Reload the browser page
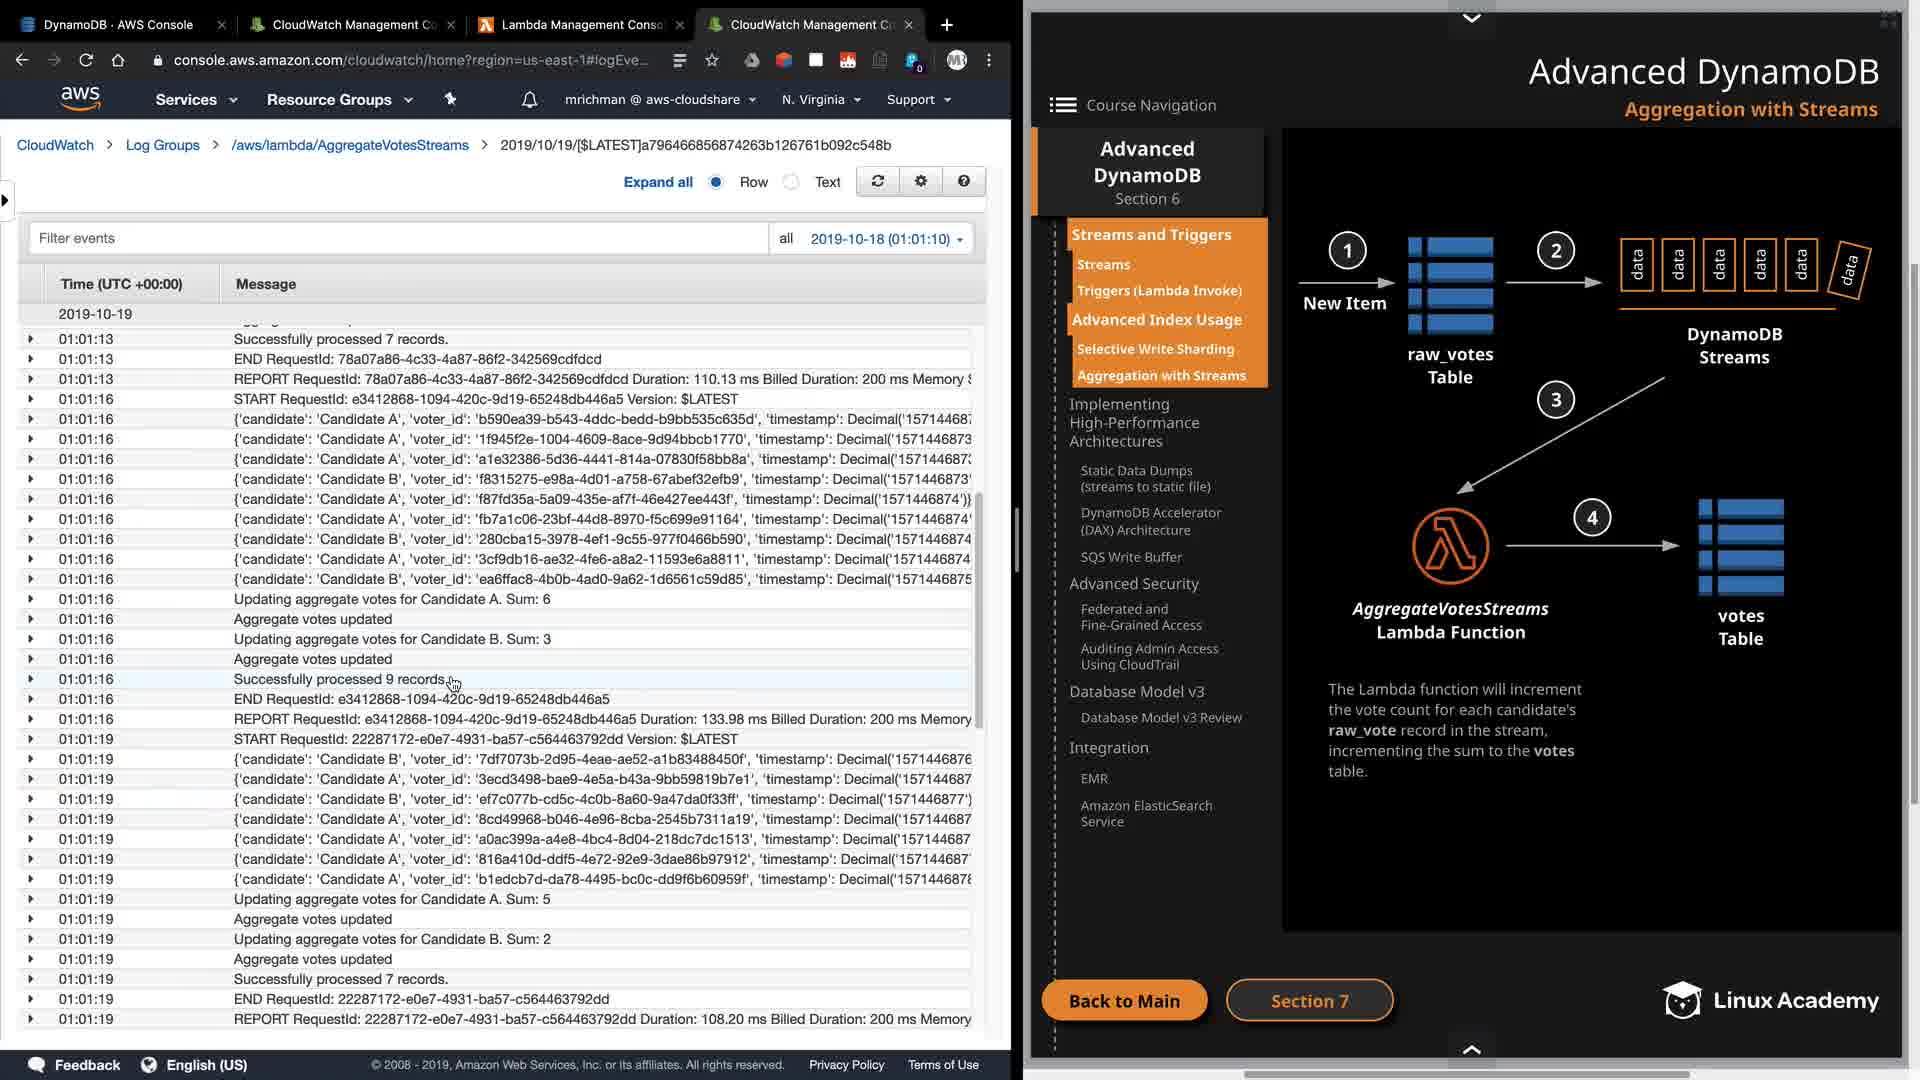 (x=86, y=60)
